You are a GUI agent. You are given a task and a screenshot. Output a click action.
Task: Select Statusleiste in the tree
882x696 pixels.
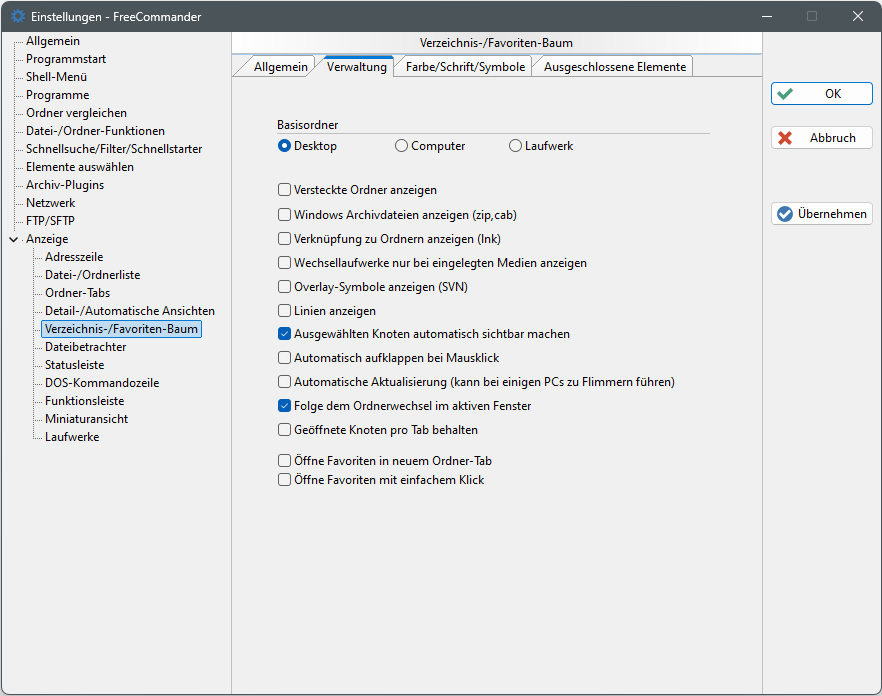coord(75,365)
